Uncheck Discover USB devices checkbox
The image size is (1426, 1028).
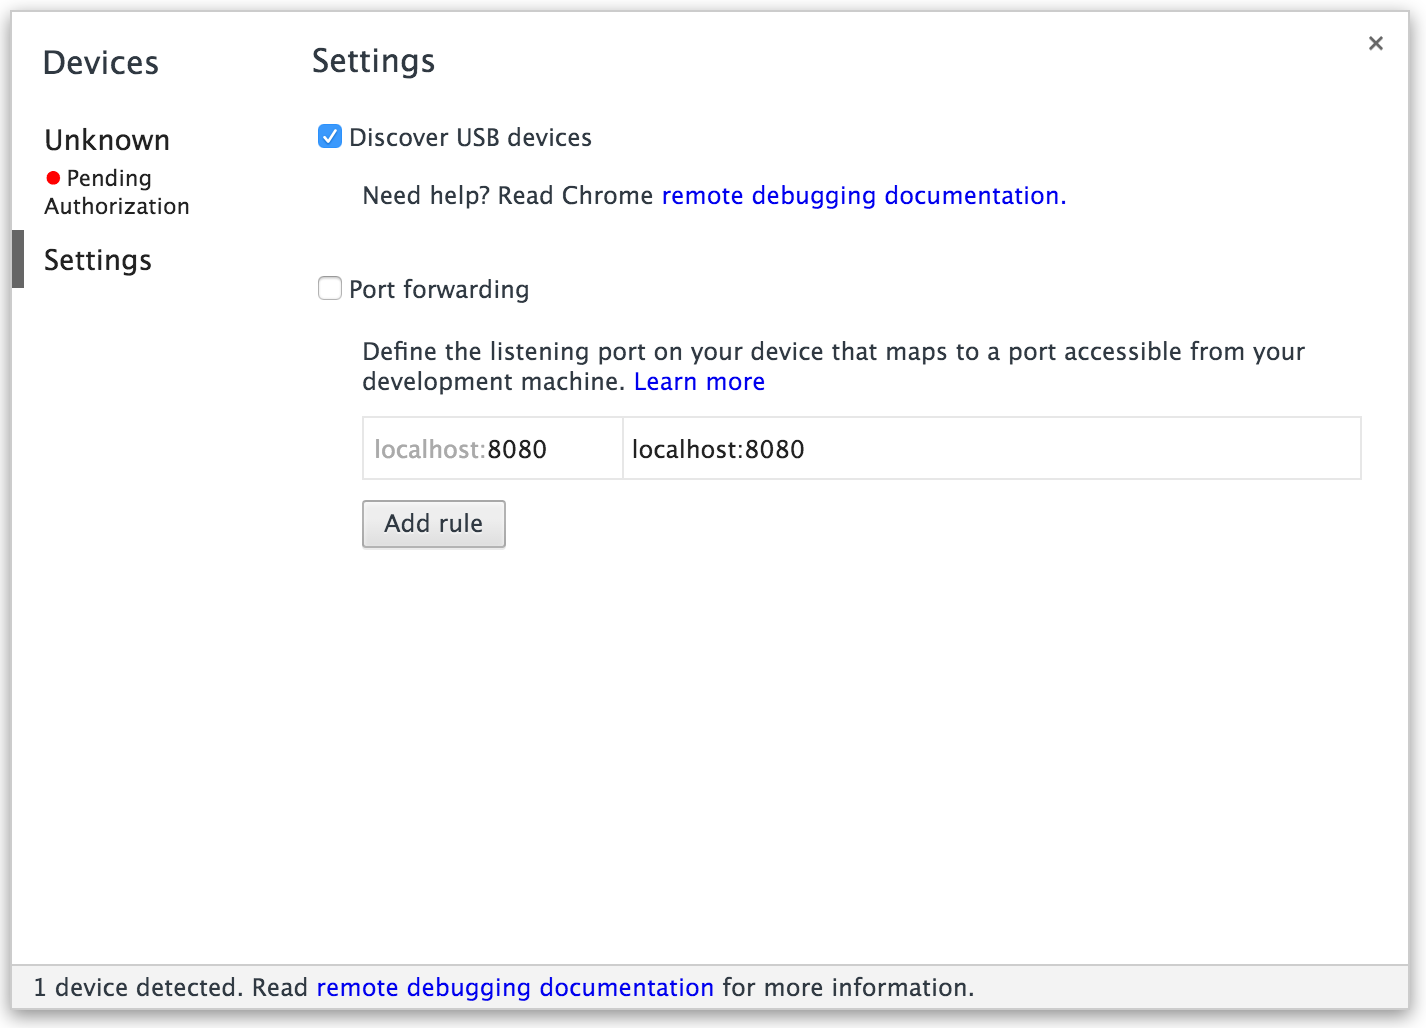click(330, 136)
